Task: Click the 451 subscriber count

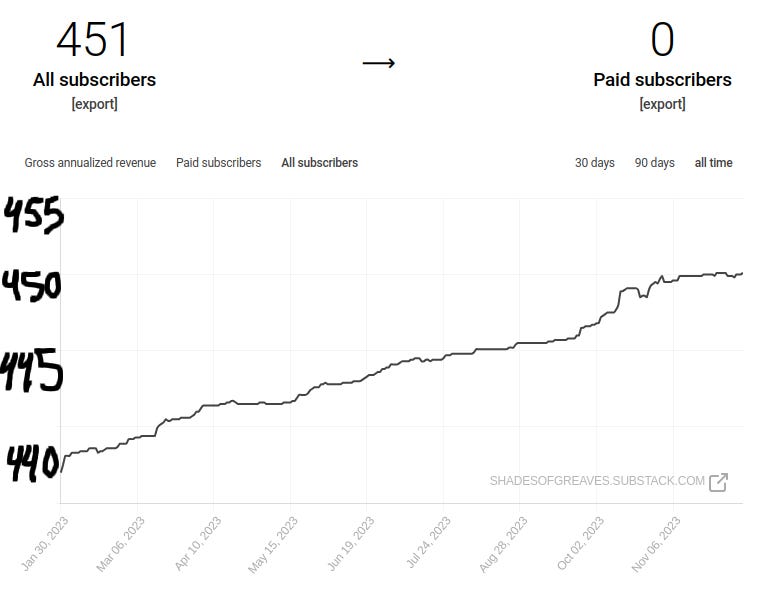Action: (x=93, y=40)
